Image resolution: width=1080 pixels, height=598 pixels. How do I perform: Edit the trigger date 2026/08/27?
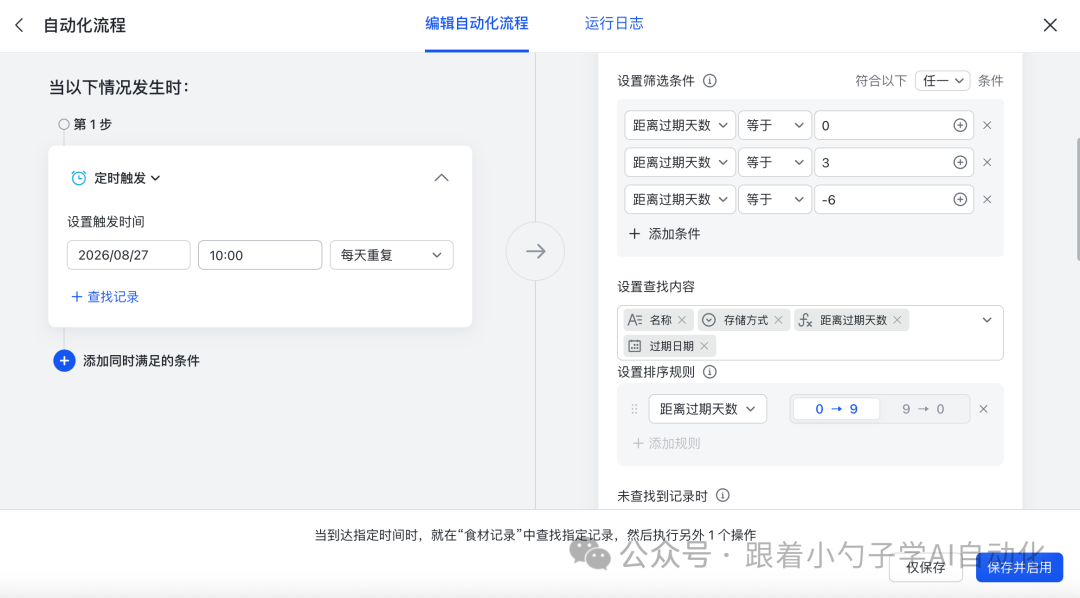click(x=128, y=255)
